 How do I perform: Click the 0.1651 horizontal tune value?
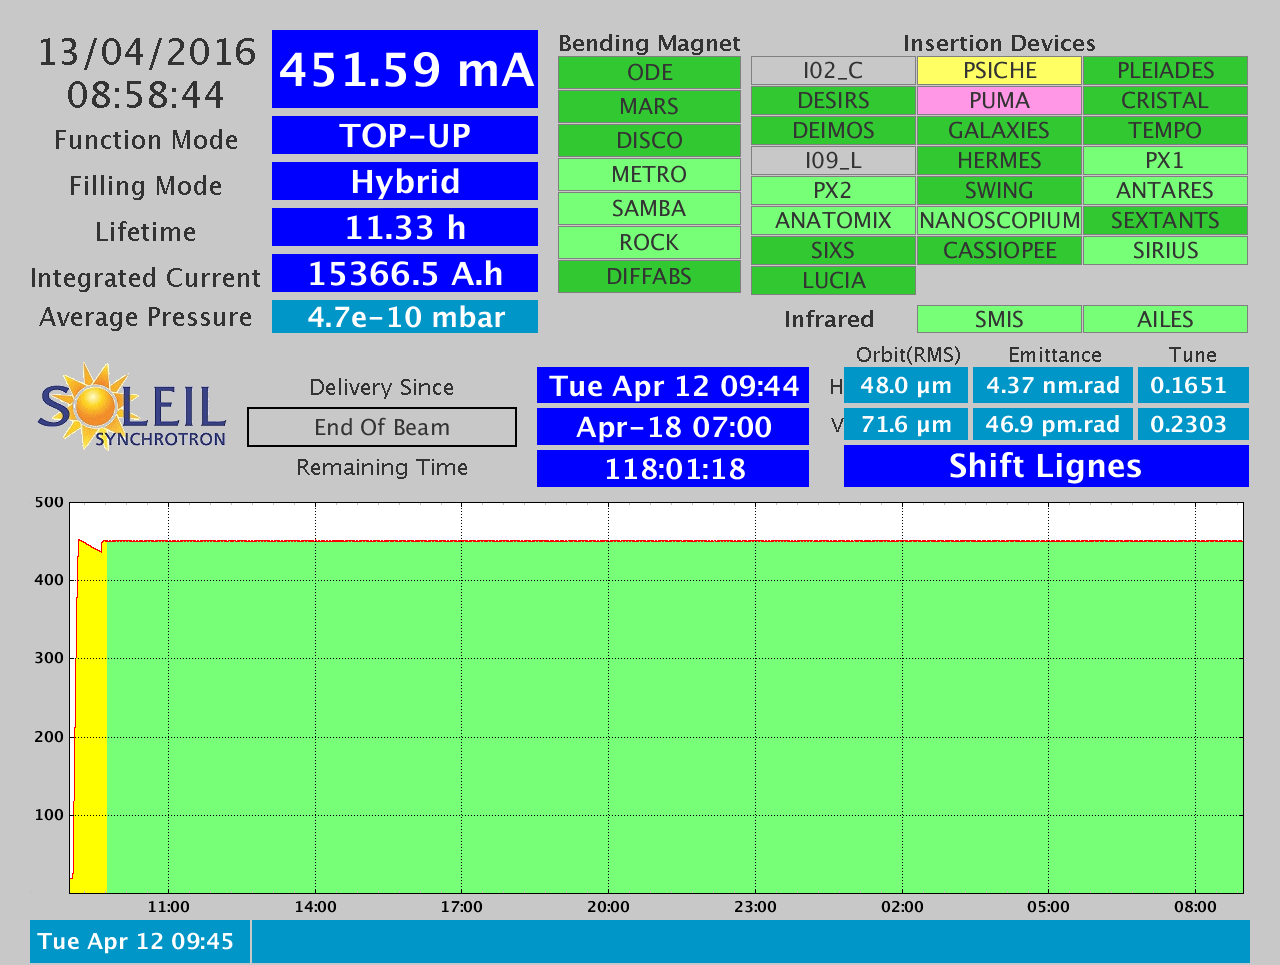click(x=1193, y=385)
